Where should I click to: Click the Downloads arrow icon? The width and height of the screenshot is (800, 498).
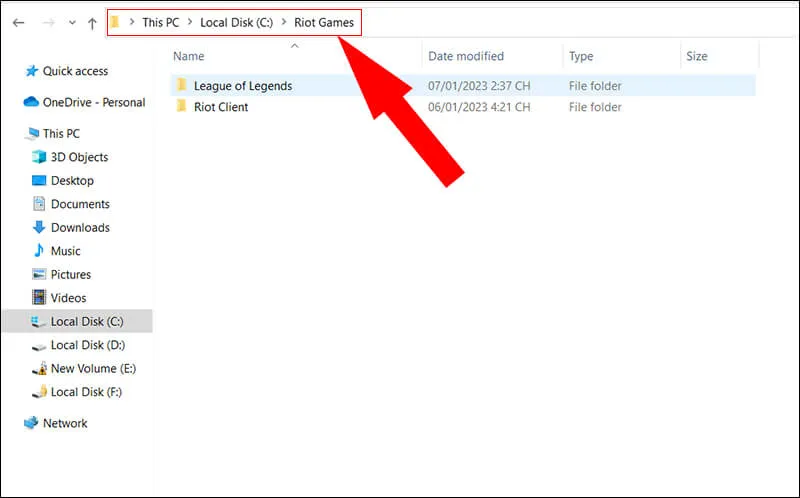click(x=39, y=227)
